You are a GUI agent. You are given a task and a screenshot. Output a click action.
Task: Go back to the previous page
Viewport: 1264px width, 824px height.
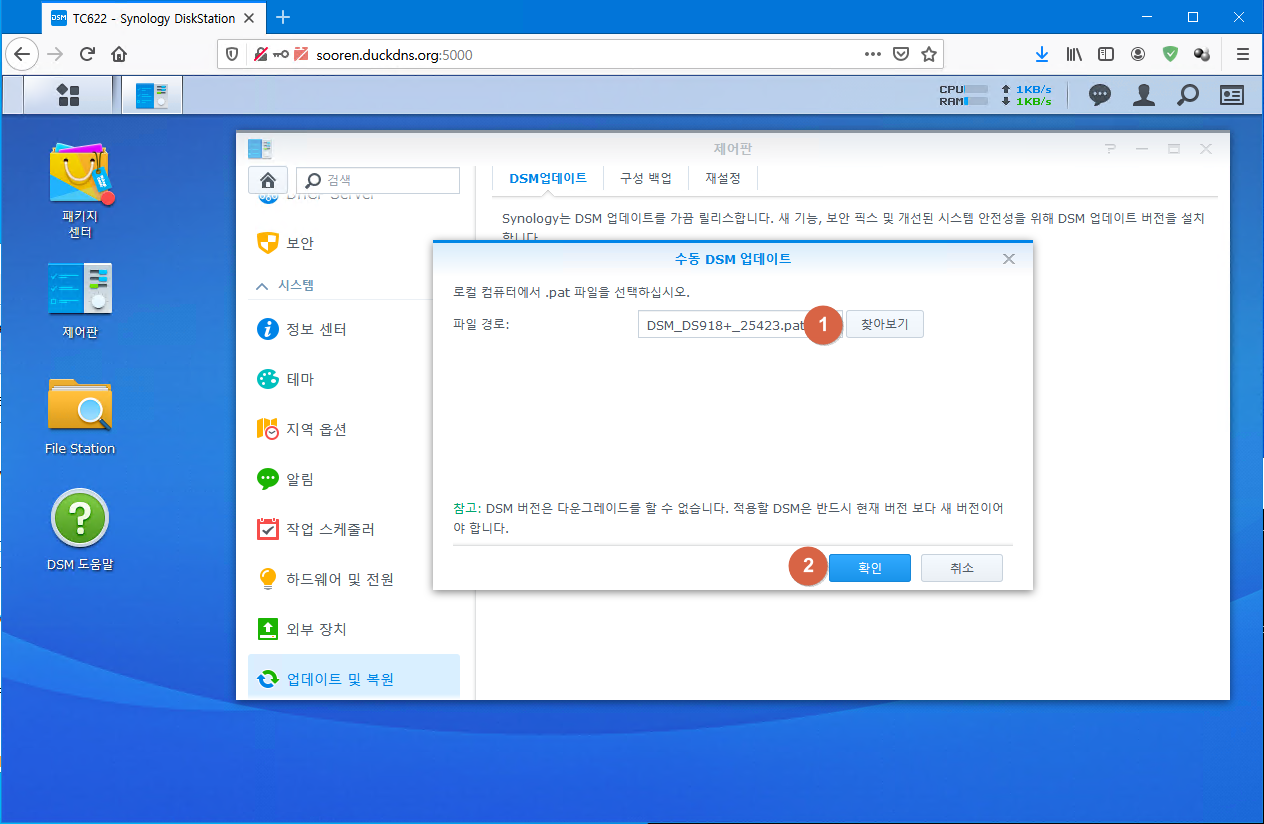22,54
